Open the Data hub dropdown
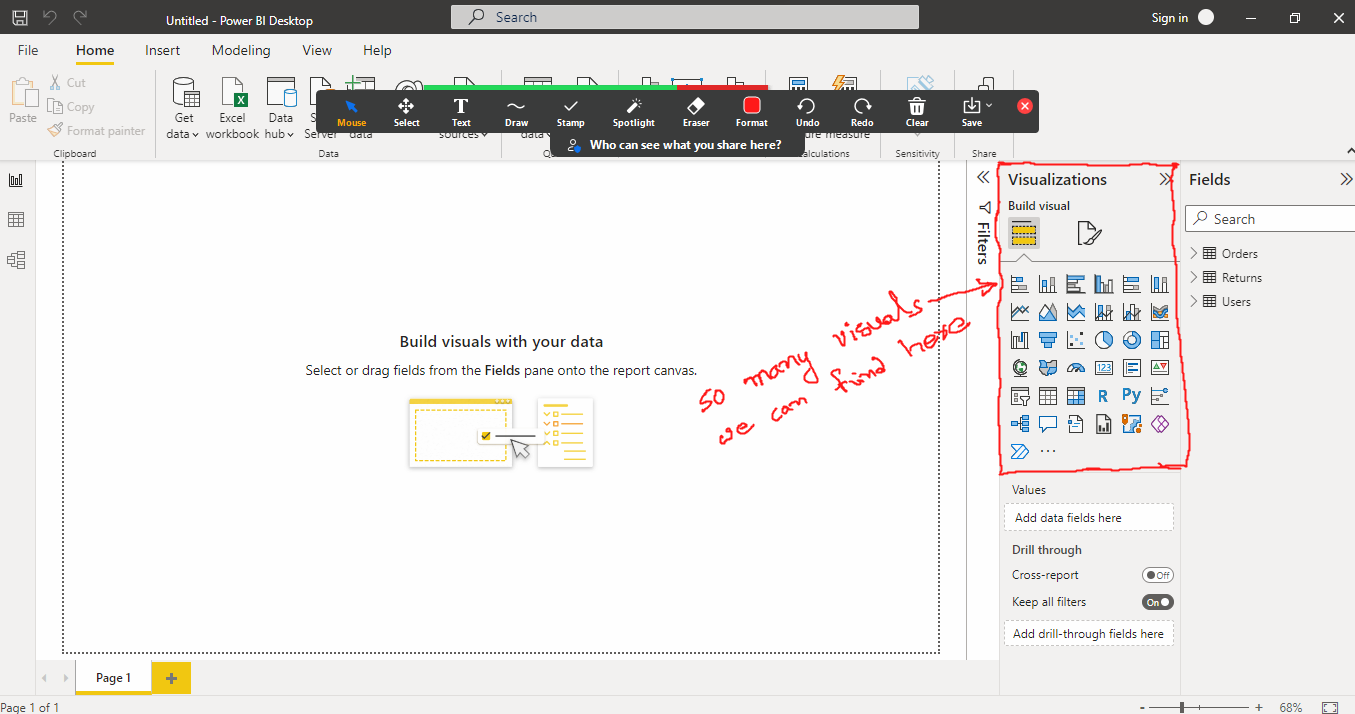Viewport: 1355px width, 714px height. pos(280,108)
